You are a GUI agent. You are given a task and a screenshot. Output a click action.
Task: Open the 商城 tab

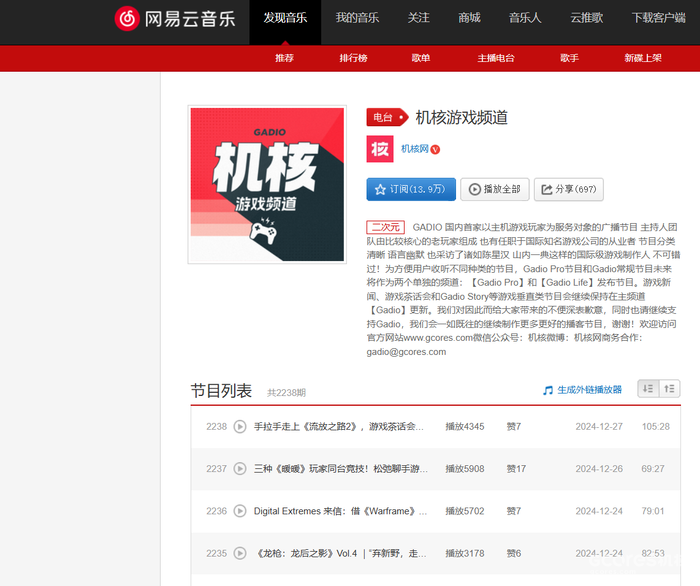click(470, 18)
